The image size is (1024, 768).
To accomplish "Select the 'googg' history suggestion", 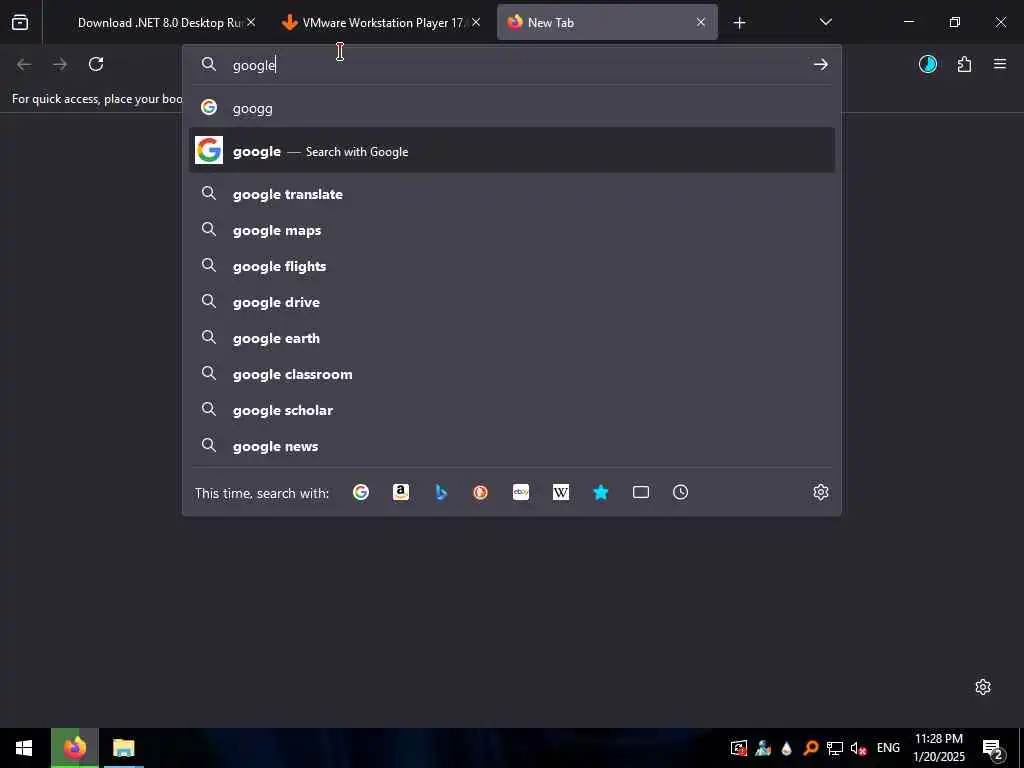I will pyautogui.click(x=512, y=108).
